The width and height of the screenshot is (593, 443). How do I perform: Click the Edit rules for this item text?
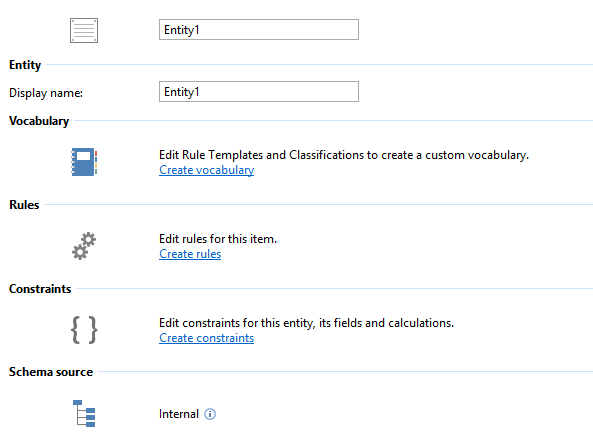(218, 239)
